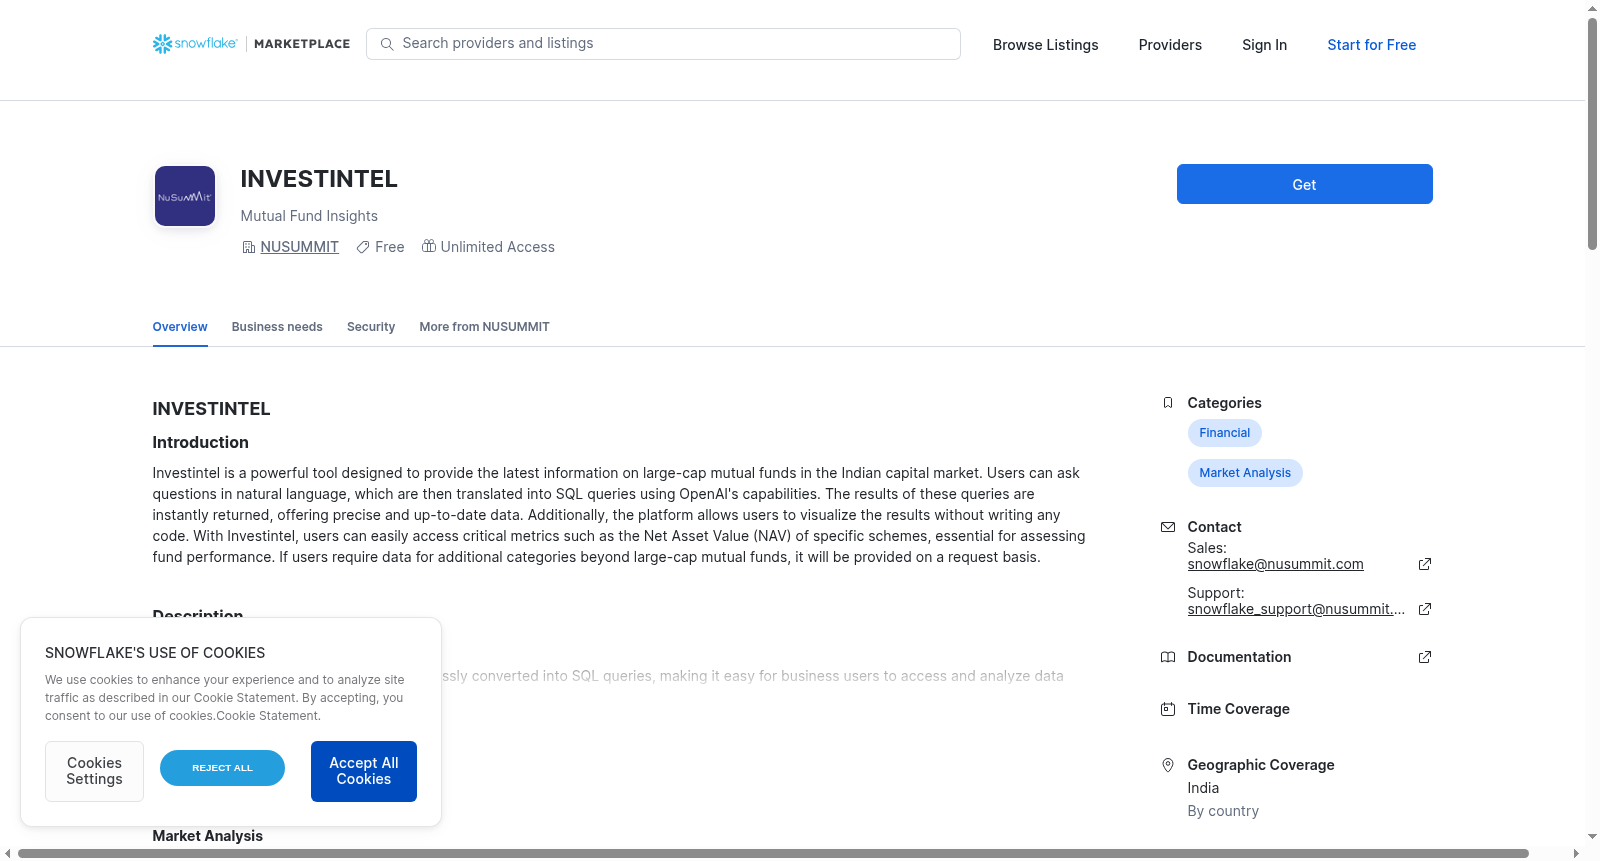Image resolution: width=1600 pixels, height=861 pixels.
Task: Click the book icon beside Documentation
Action: (1167, 657)
